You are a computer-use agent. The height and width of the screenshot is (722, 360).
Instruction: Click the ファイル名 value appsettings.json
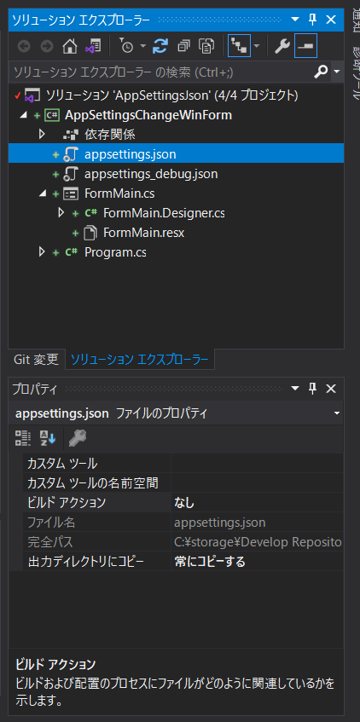pos(220,522)
